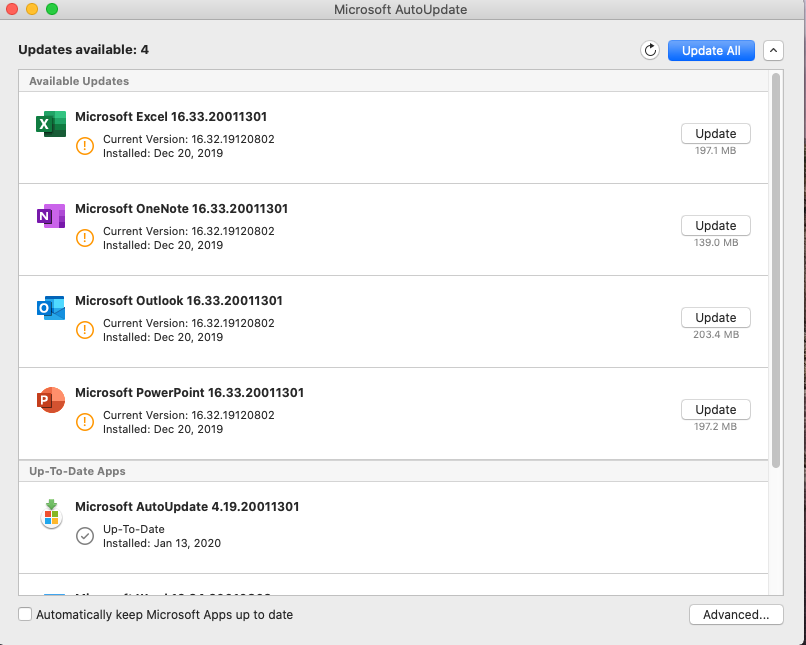Screen dimensions: 806x645
Task: Click the 'Microsoft AutoUpdate' window title
Action: point(400,10)
